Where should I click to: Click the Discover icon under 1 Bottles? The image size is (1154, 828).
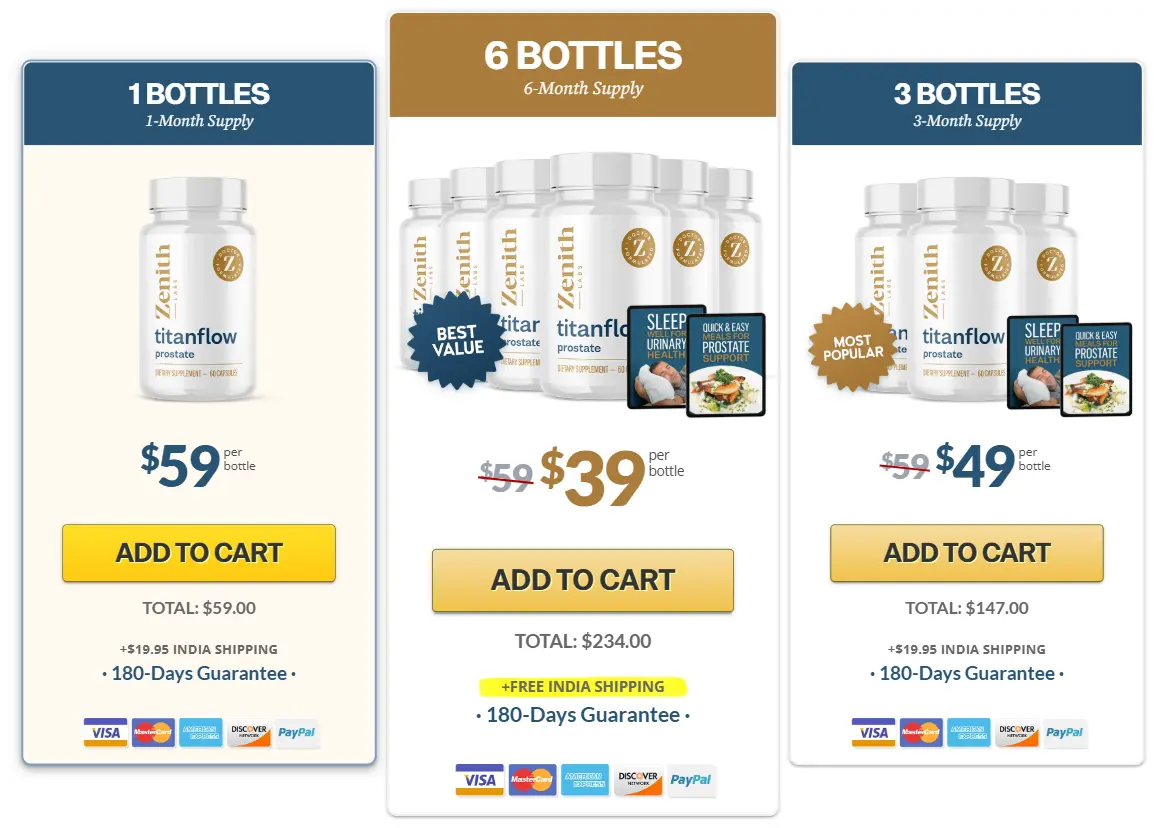point(249,733)
